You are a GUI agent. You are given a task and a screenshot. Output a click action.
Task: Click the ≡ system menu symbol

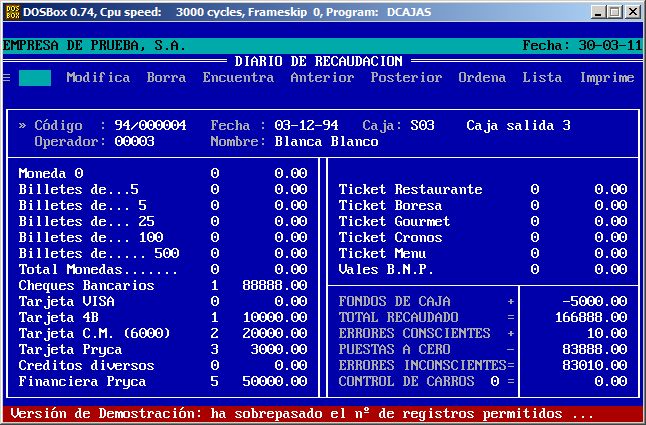[7, 78]
